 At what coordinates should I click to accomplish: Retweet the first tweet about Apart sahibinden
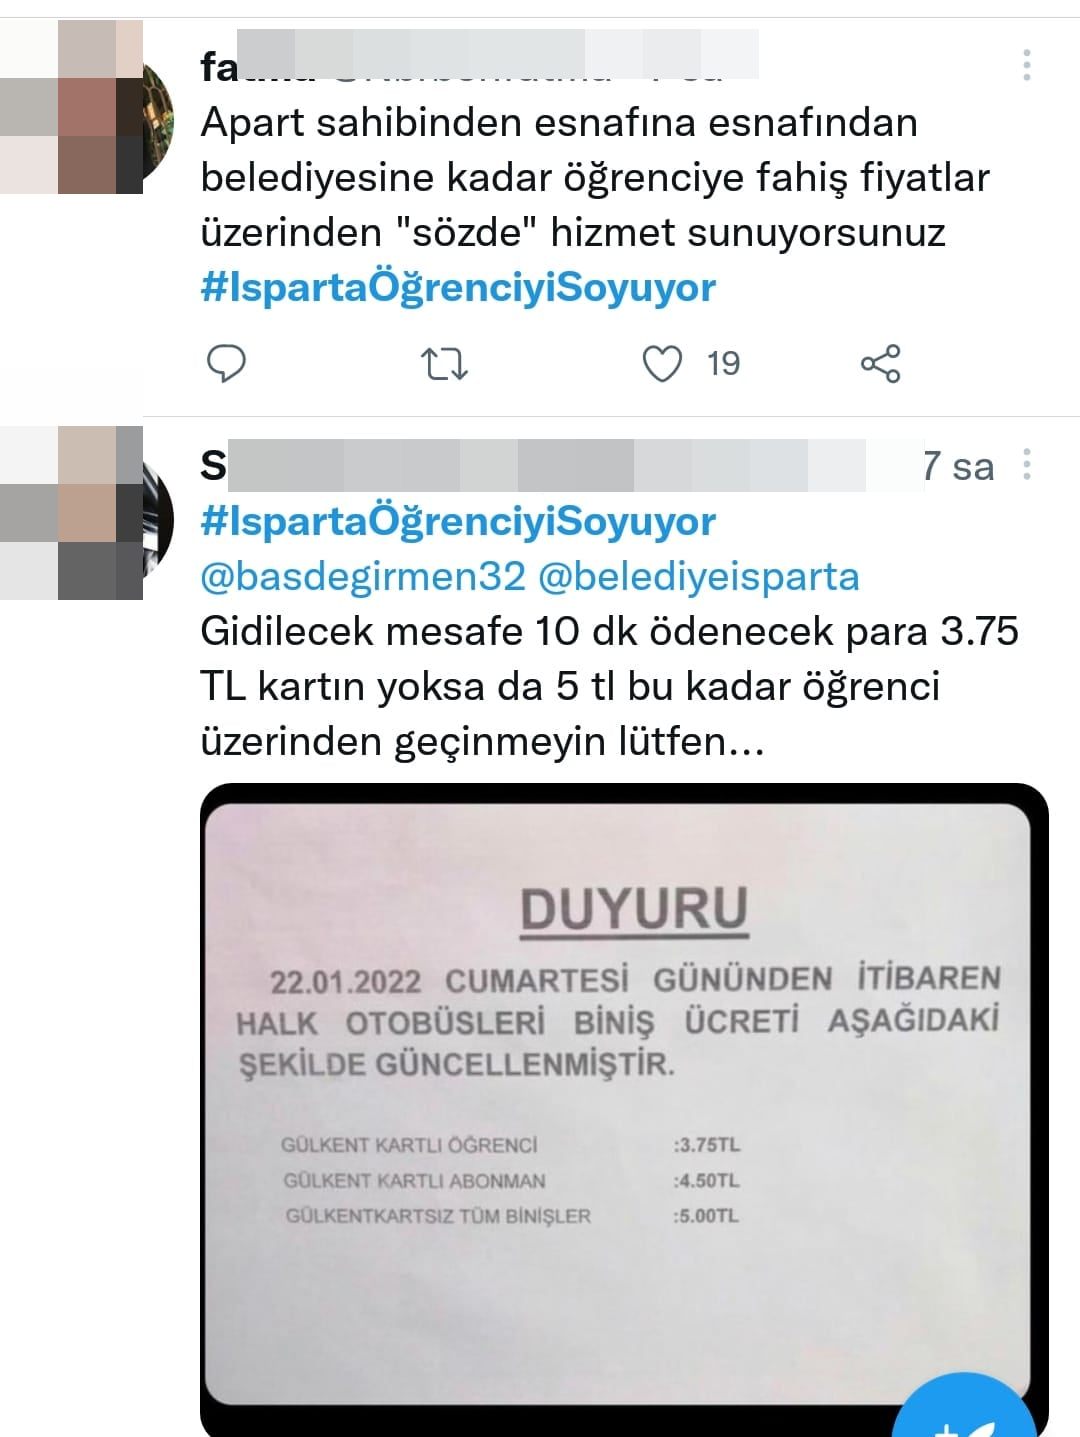(443, 364)
